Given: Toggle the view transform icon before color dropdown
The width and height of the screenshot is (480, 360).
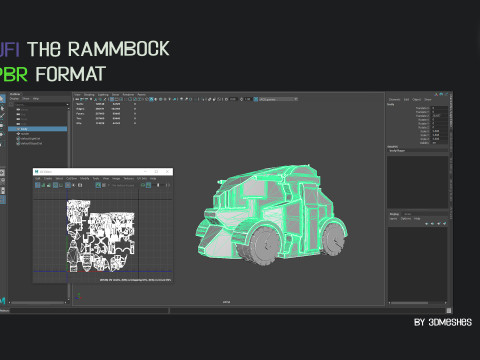Looking at the screenshot, I should (x=255, y=99).
